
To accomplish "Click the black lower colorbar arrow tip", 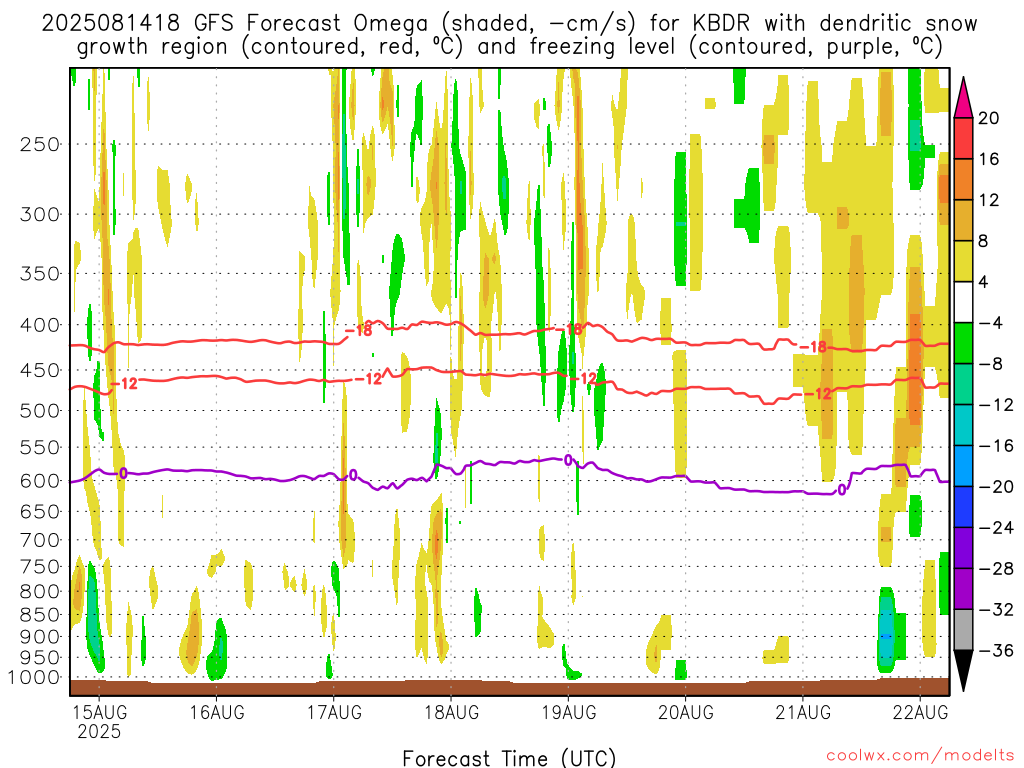I will pyautogui.click(x=963, y=671).
